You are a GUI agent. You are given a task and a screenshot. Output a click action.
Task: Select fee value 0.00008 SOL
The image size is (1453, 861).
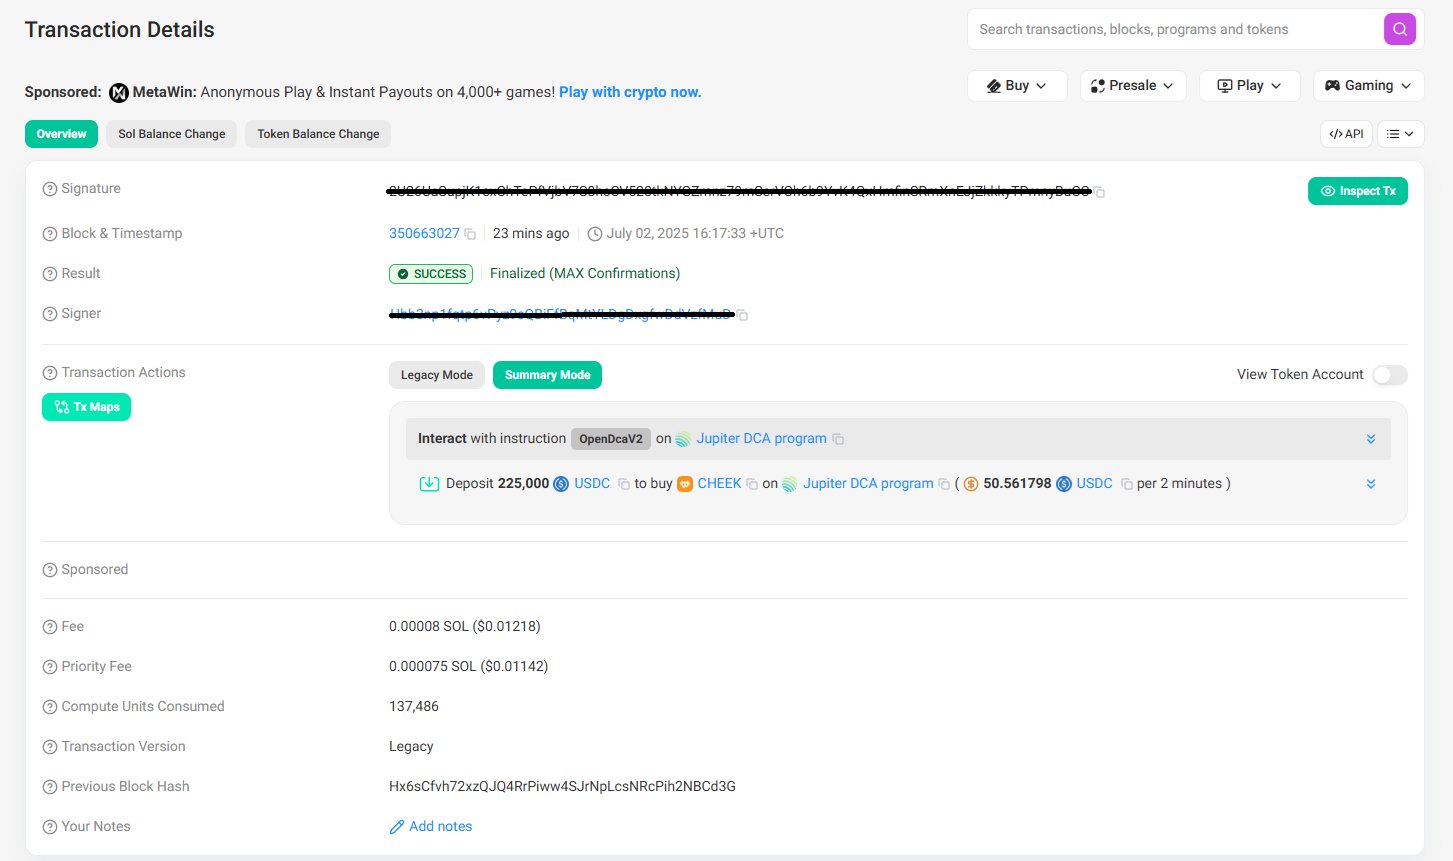coord(465,626)
